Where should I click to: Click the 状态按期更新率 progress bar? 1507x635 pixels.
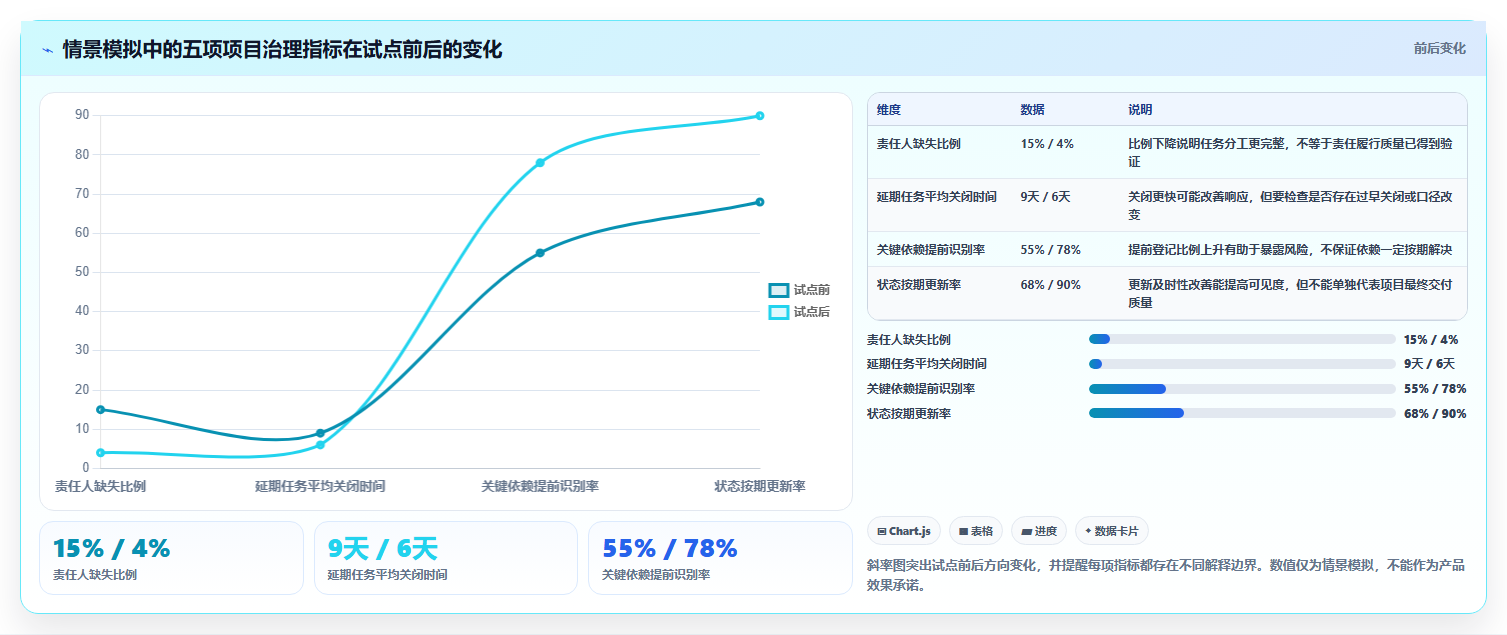(x=1242, y=413)
